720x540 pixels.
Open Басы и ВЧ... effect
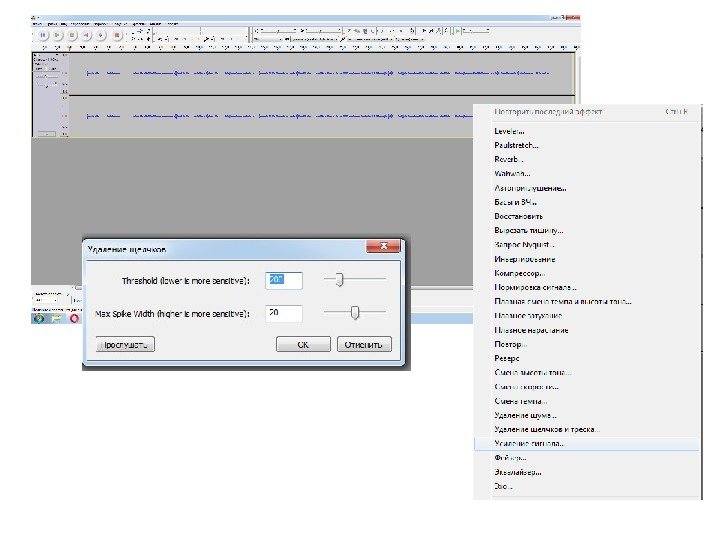tap(587, 202)
